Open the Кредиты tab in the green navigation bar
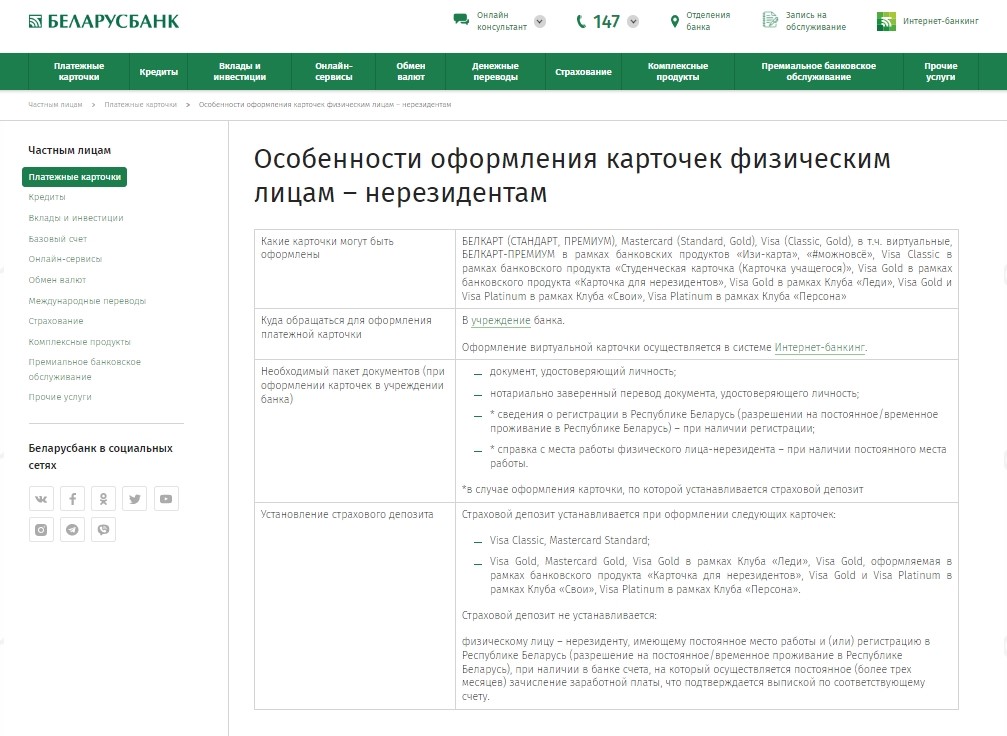The width and height of the screenshot is (1007, 736). [x=159, y=71]
